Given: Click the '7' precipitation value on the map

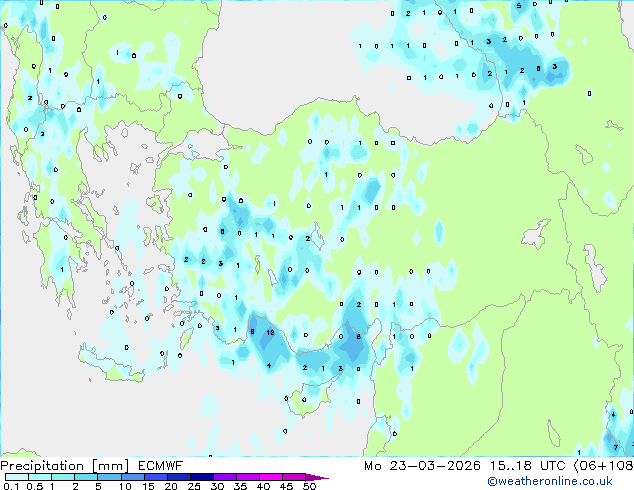Looking at the screenshot, I should [x=615, y=447].
